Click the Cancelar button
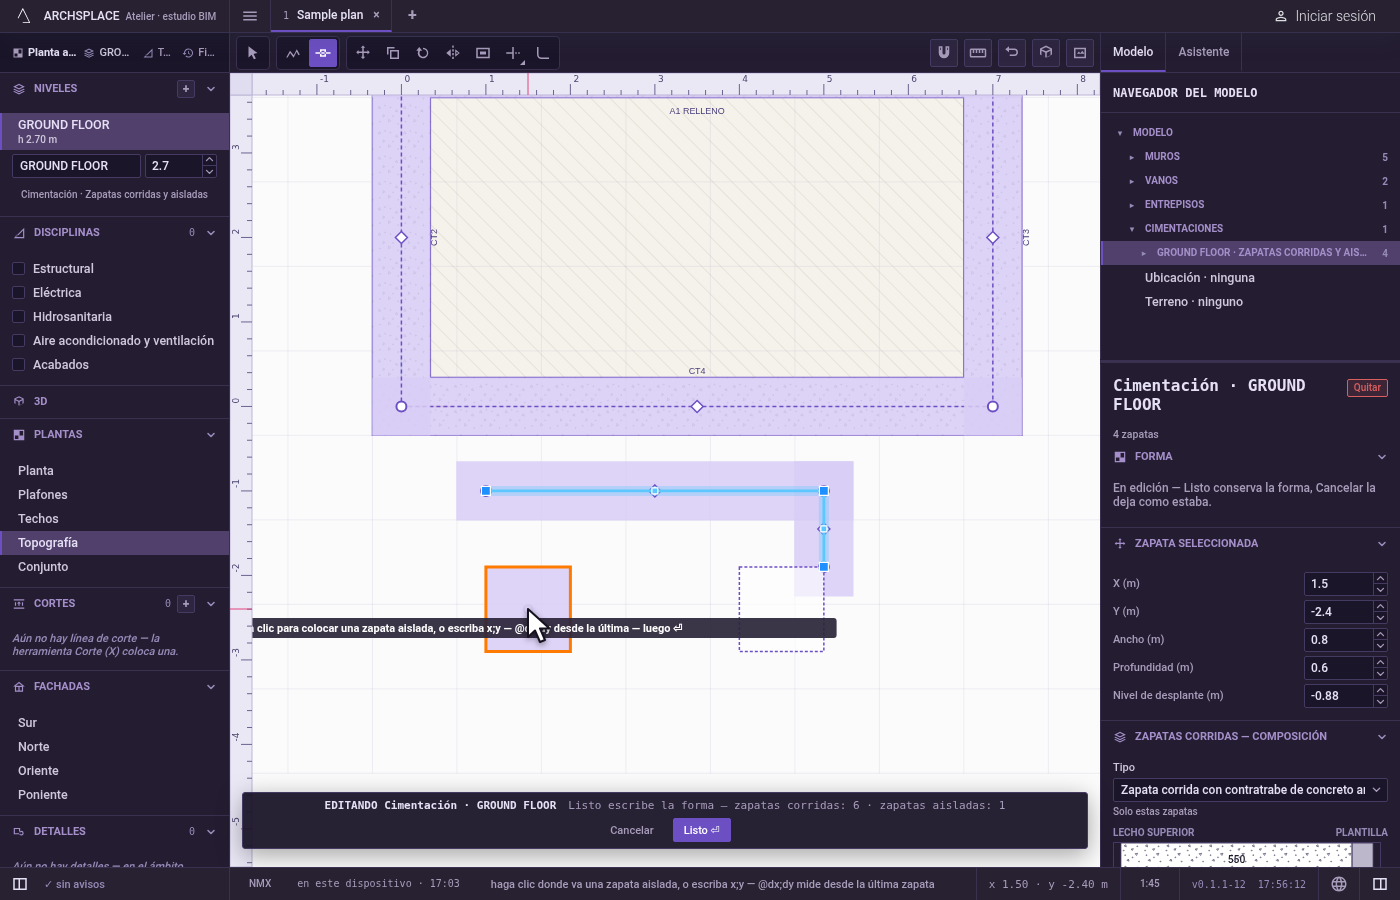This screenshot has height=900, width=1400. tap(632, 830)
